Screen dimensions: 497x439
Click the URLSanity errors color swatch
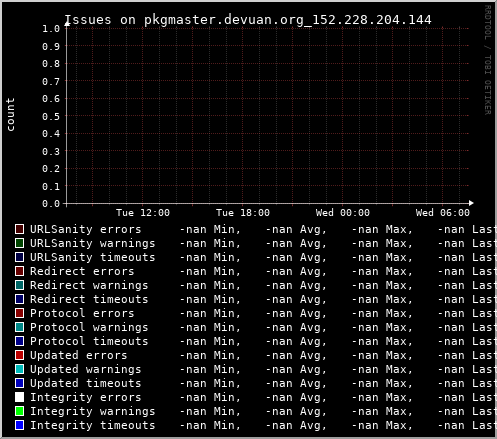(x=19, y=229)
